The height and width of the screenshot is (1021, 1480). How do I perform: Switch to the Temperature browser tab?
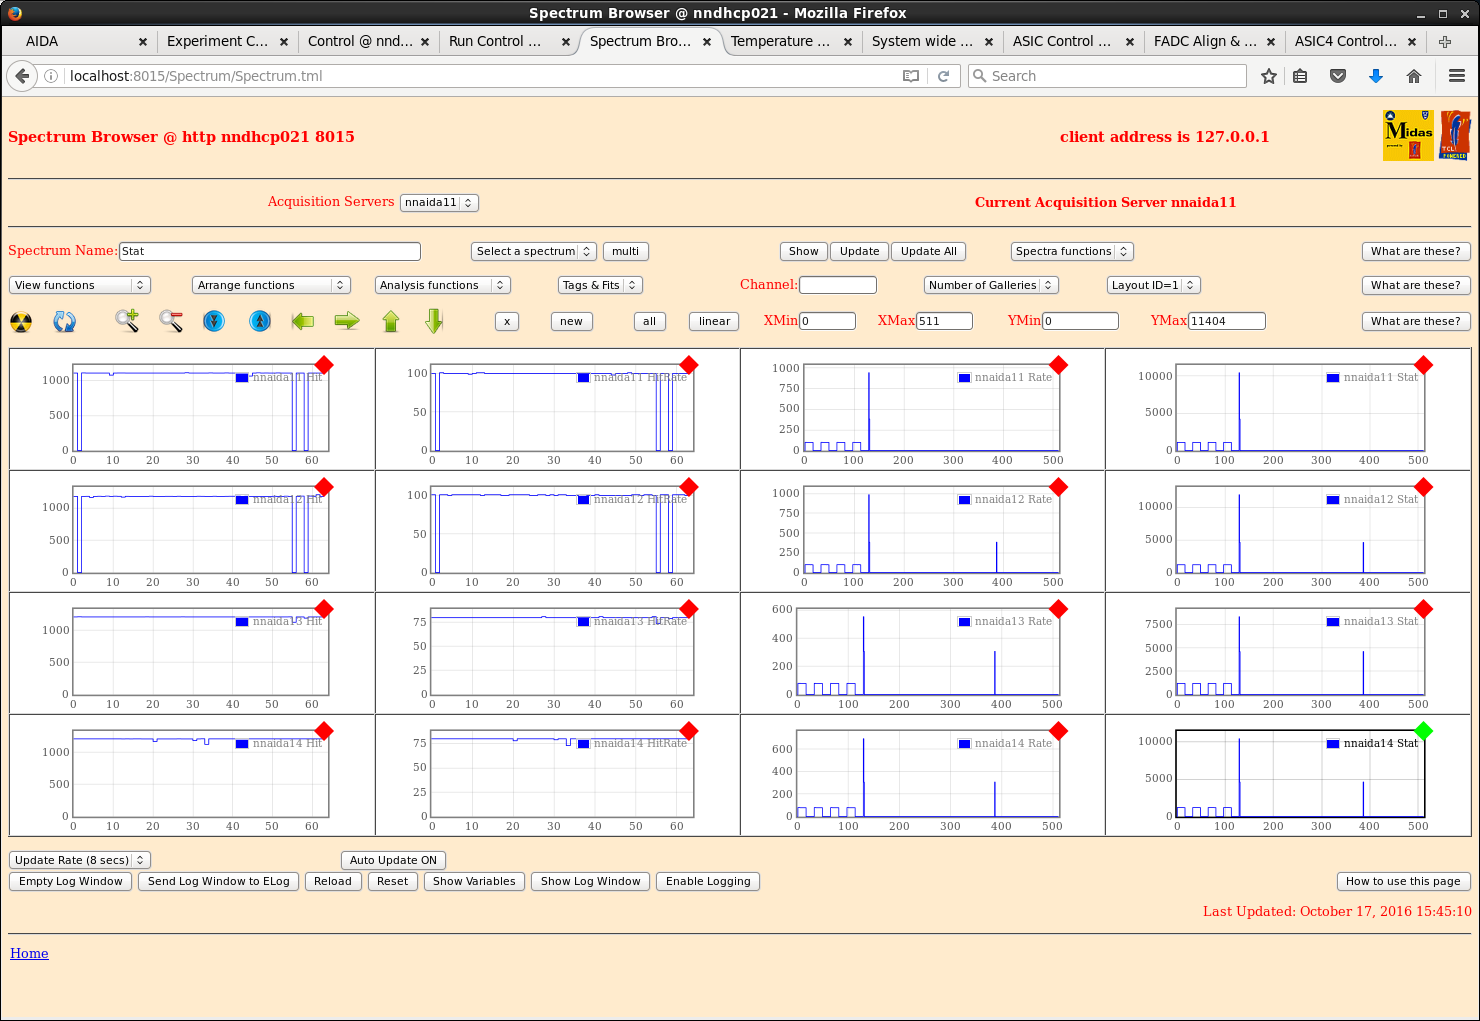tap(780, 41)
